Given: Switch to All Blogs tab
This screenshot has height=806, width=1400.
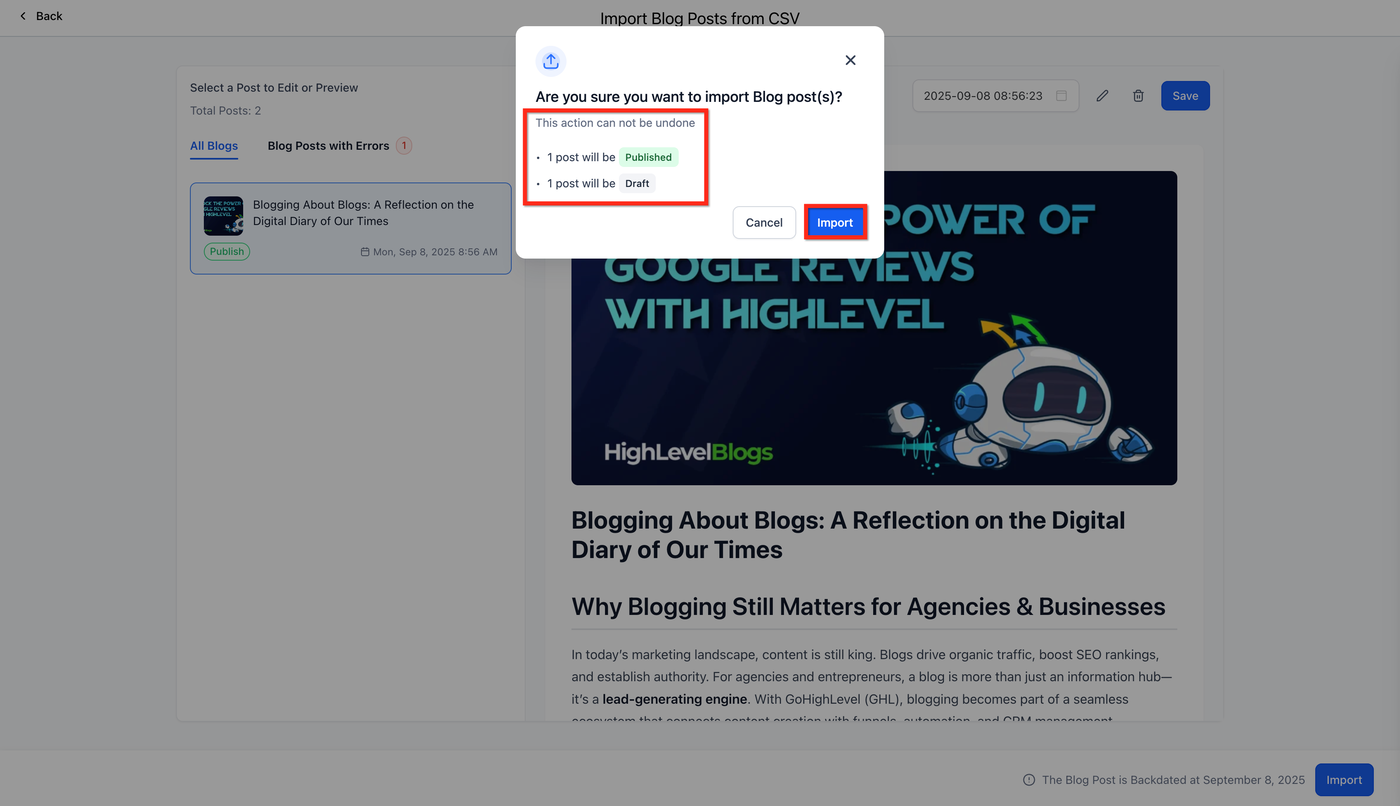Looking at the screenshot, I should point(214,146).
